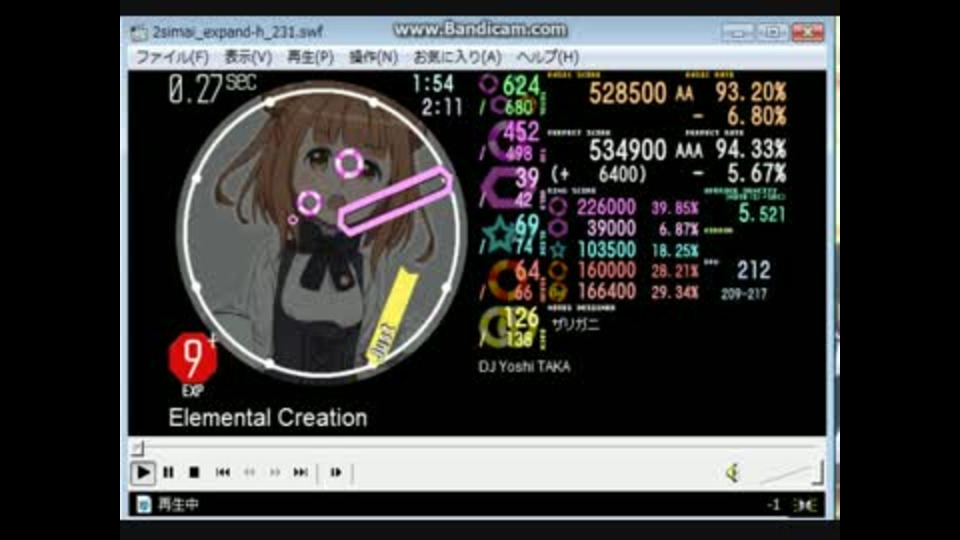960x540 pixels.
Task: Click the tap note ring counter icon
Action: (489, 84)
